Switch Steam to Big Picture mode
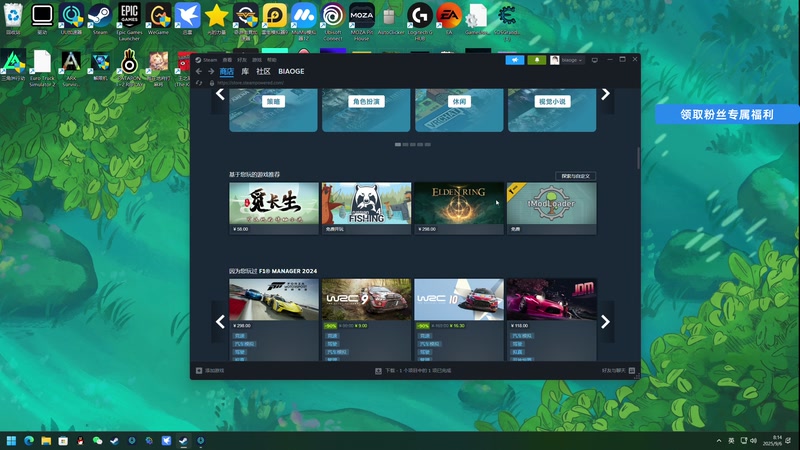The image size is (800, 450). (x=595, y=60)
